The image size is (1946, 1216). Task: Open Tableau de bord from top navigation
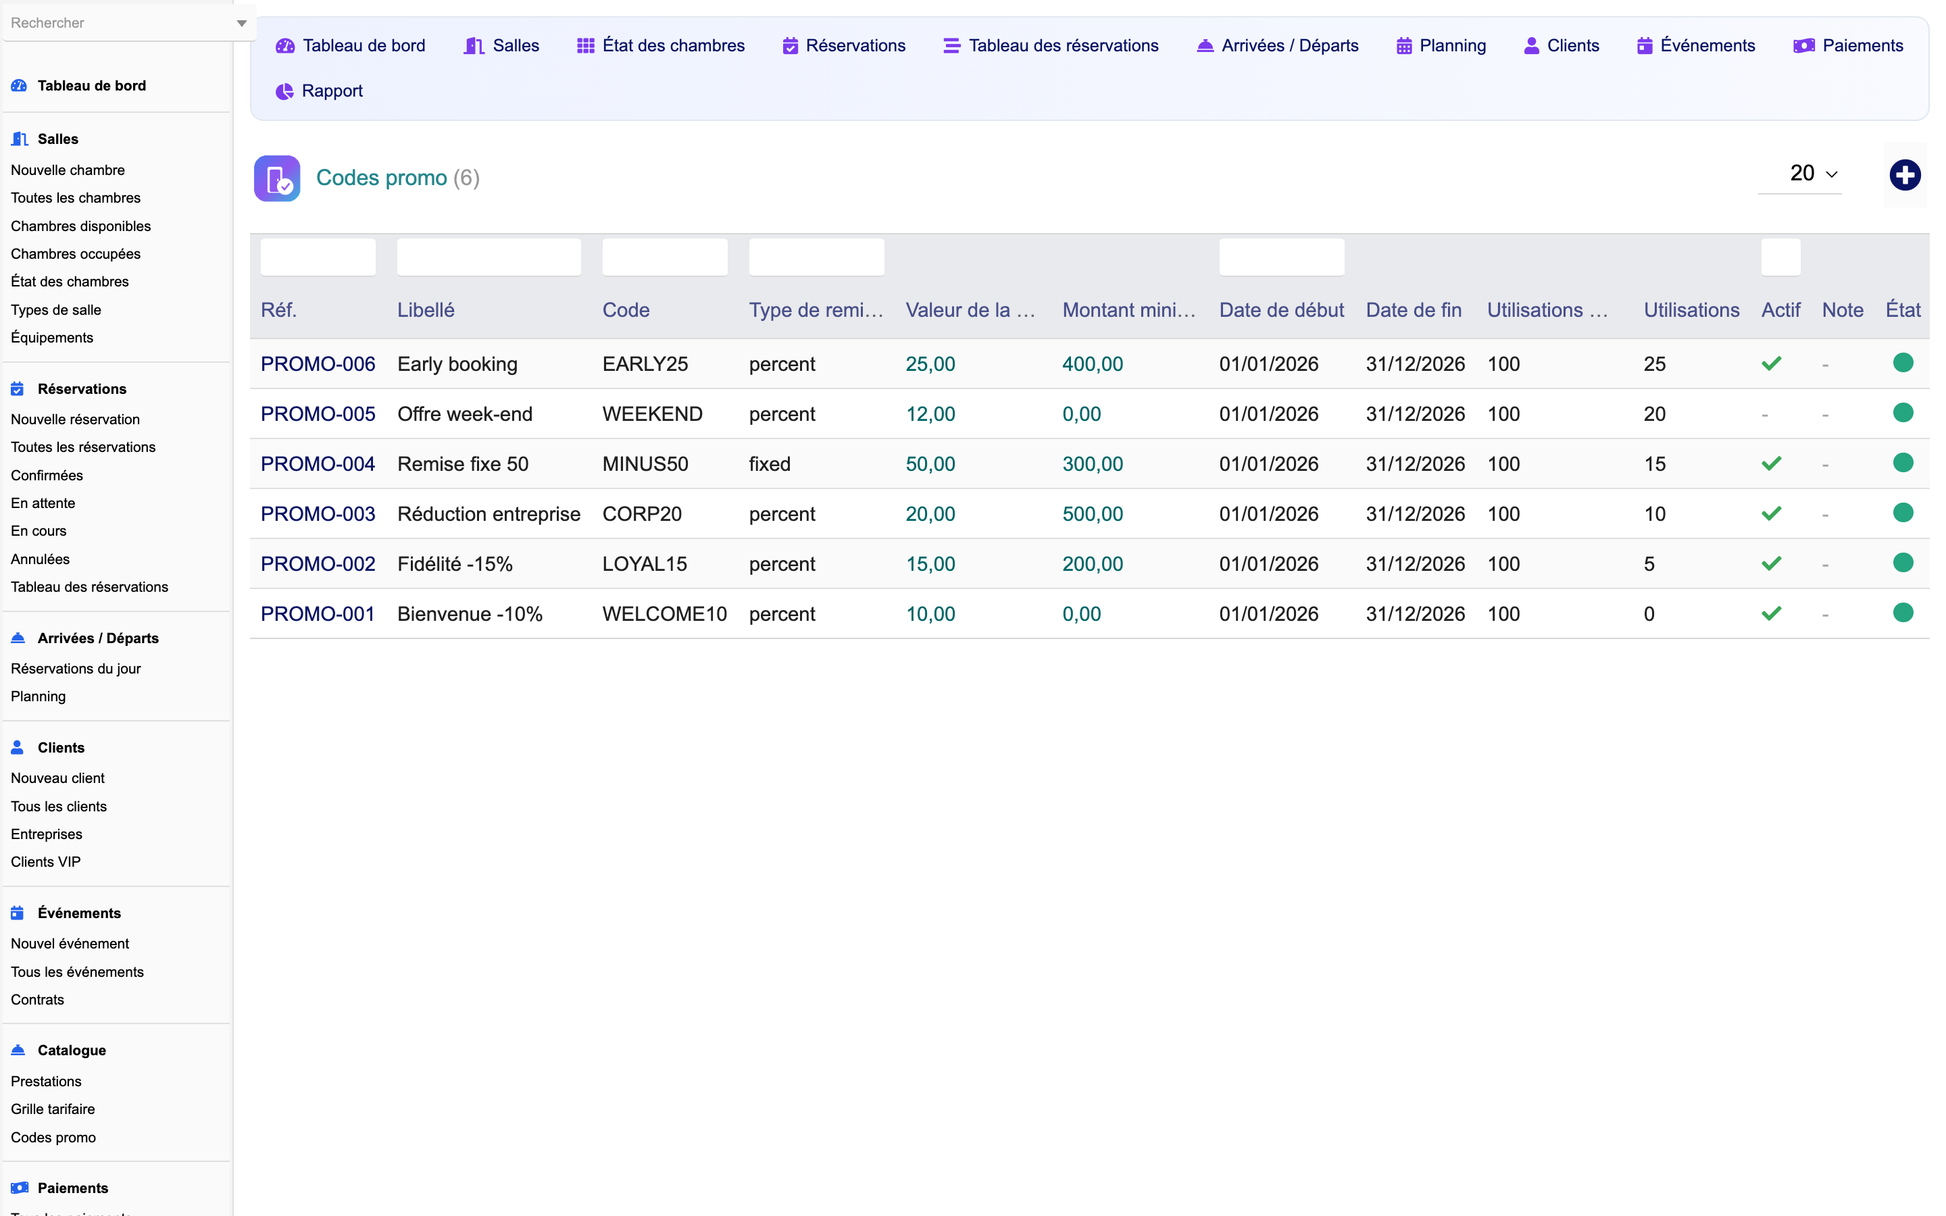point(350,46)
